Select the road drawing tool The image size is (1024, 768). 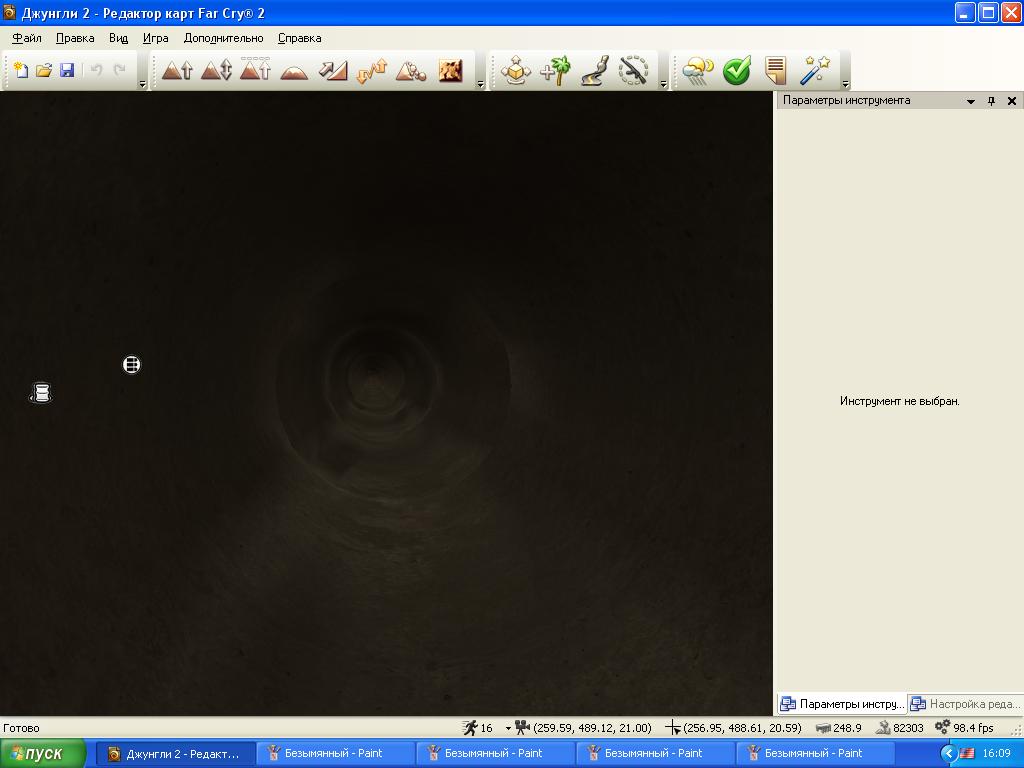coord(594,70)
